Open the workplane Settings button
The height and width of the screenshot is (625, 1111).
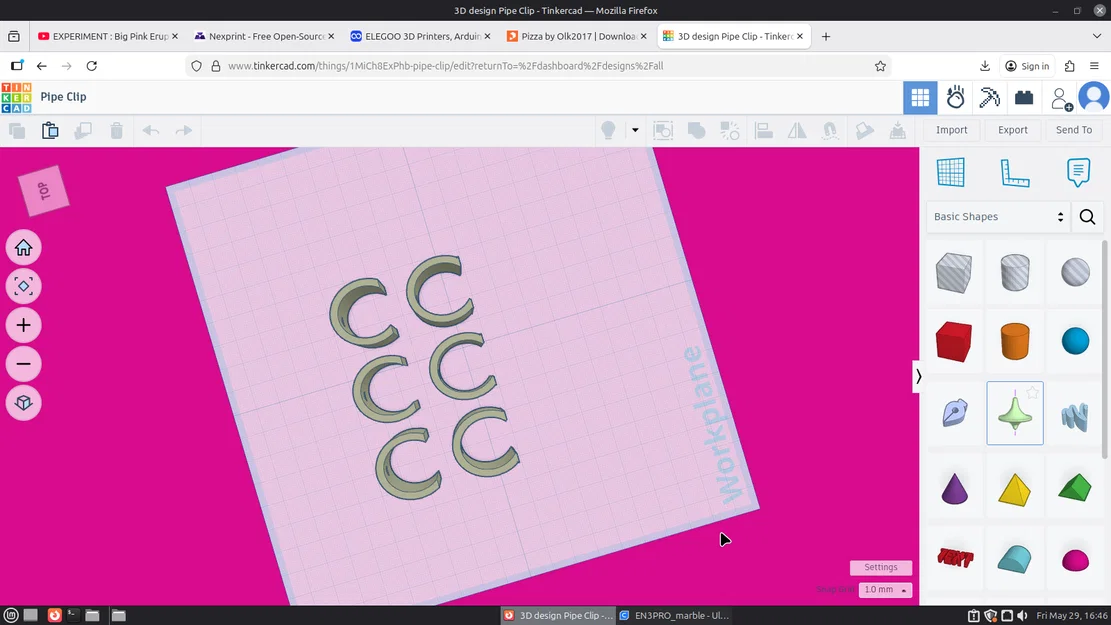pyautogui.click(x=881, y=567)
